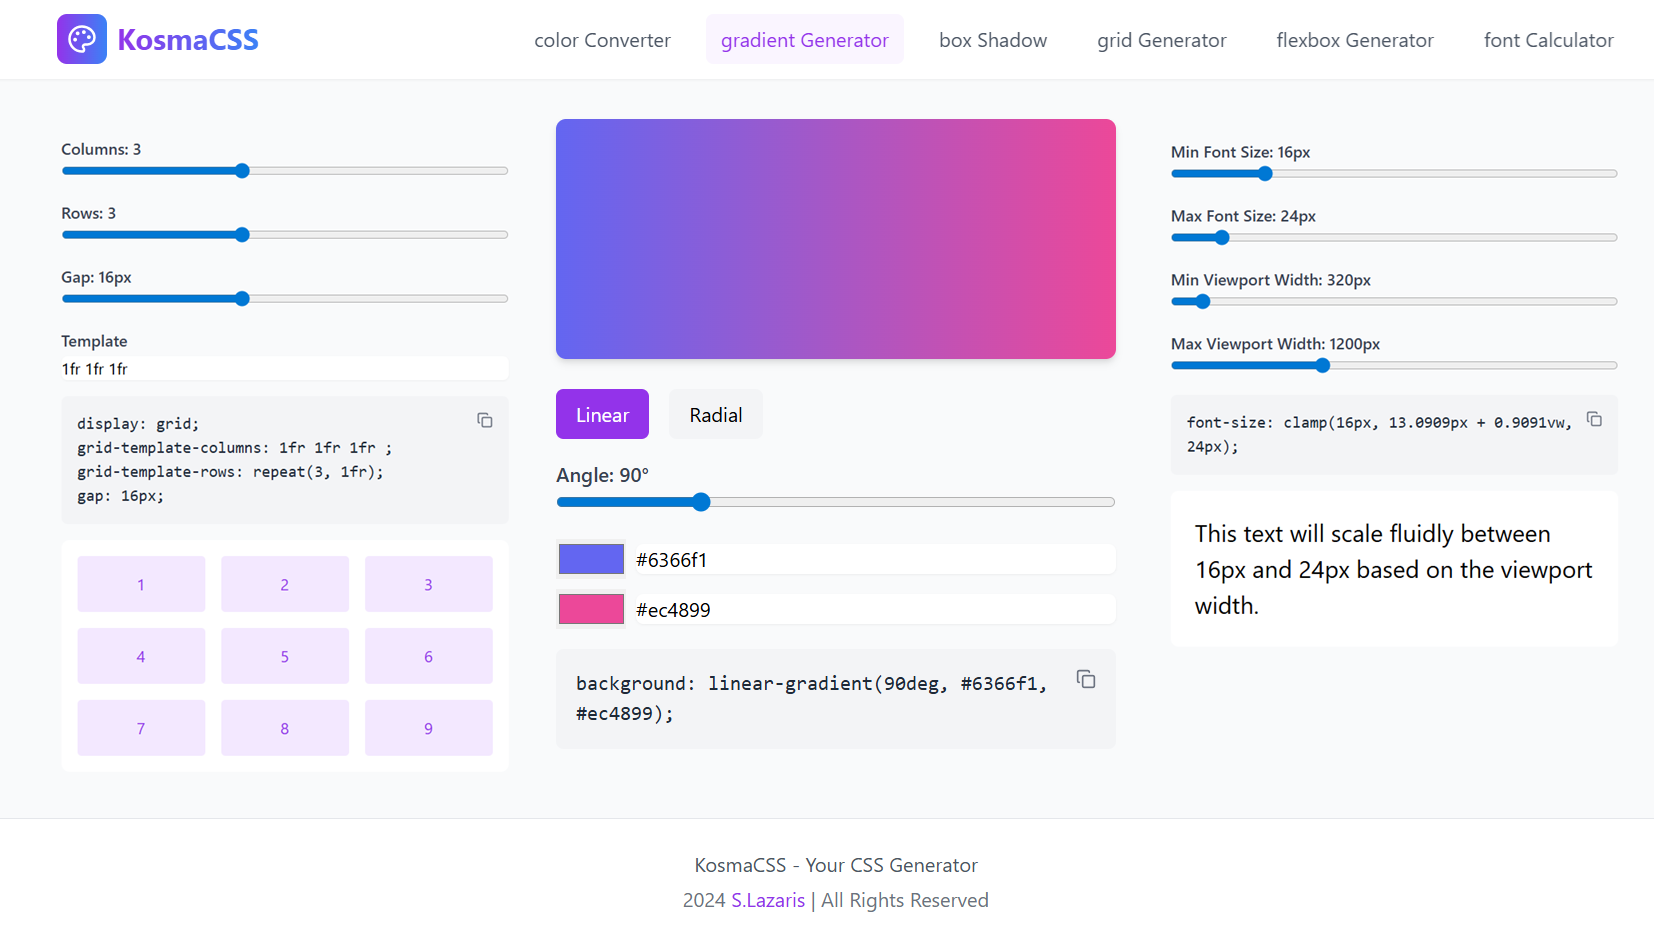Navigate to flexbox Generator

tap(1354, 40)
